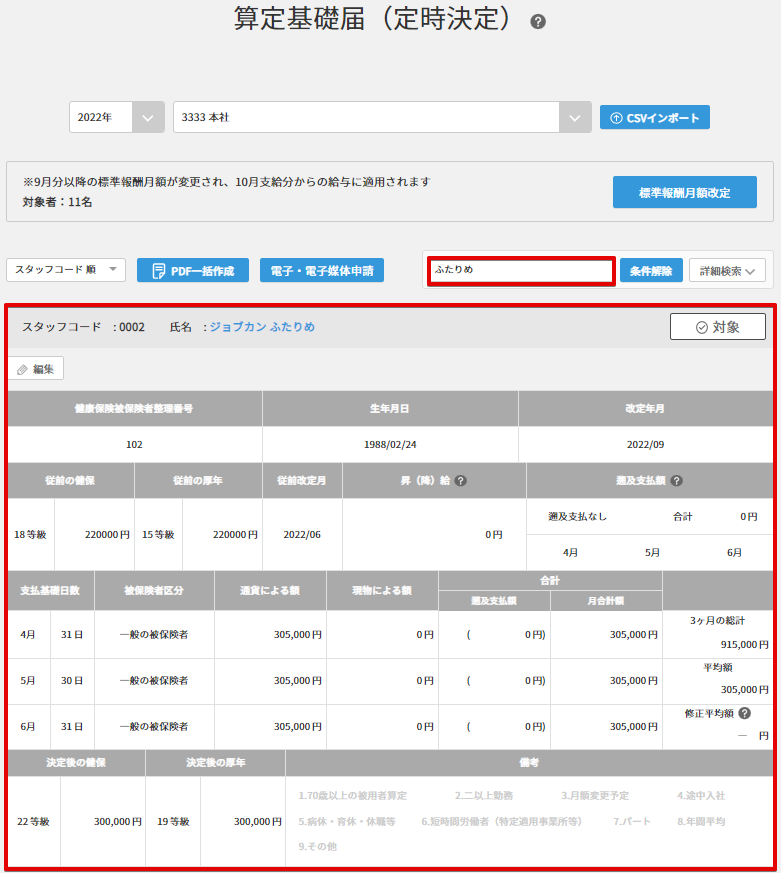Viewport: 782px width, 875px height.
Task: Click the 編集 edit button
Action: (36, 369)
